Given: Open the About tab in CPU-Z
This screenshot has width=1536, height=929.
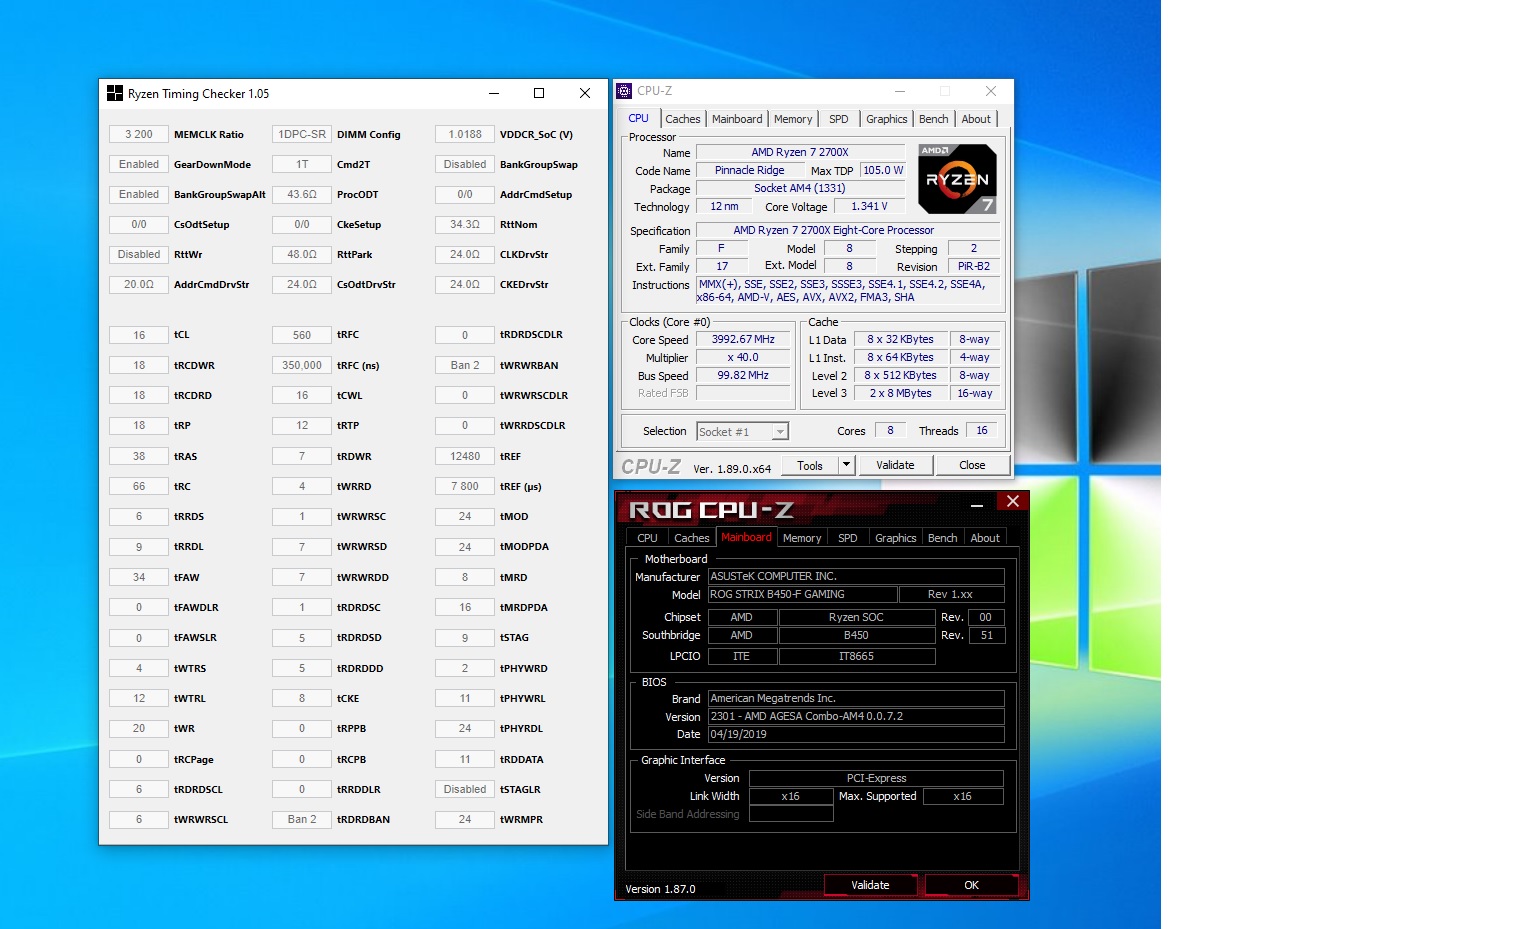Looking at the screenshot, I should tap(976, 119).
